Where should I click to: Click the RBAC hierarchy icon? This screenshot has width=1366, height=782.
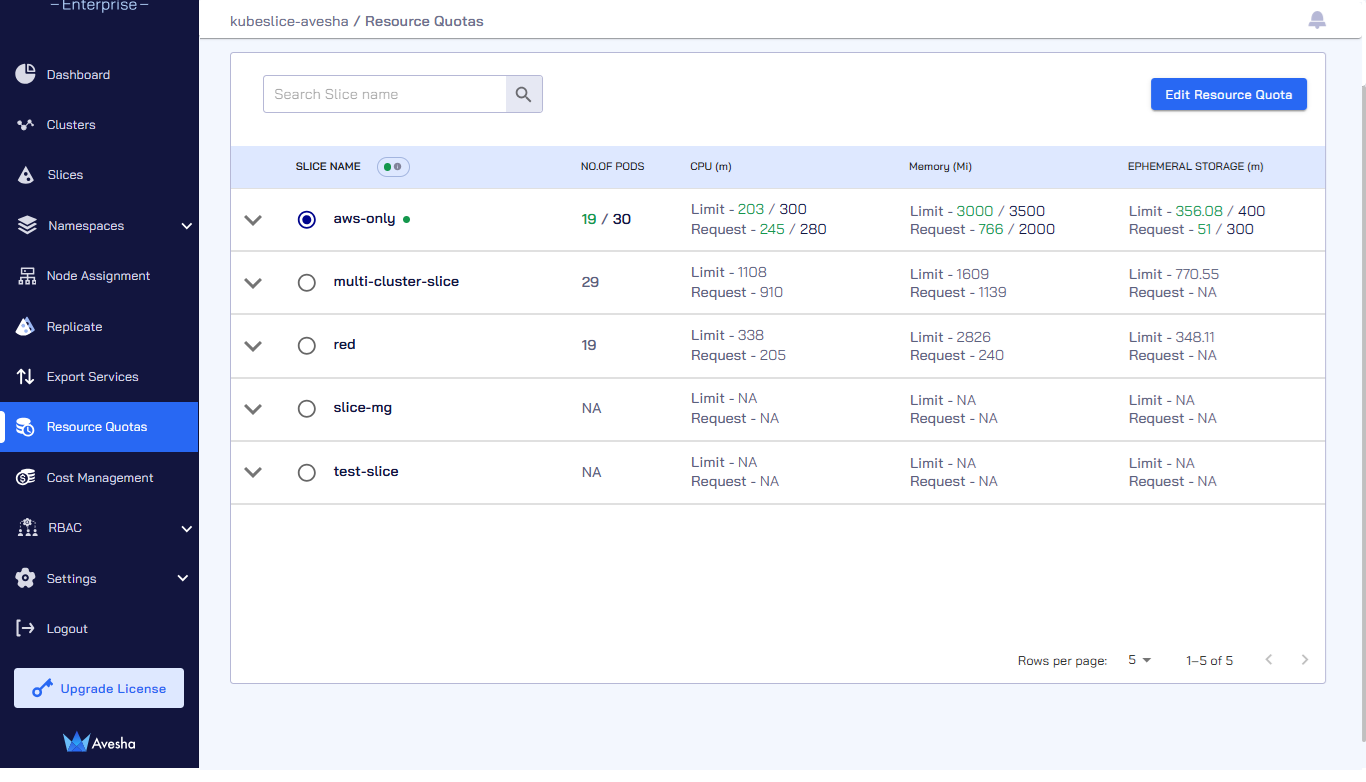pos(28,528)
